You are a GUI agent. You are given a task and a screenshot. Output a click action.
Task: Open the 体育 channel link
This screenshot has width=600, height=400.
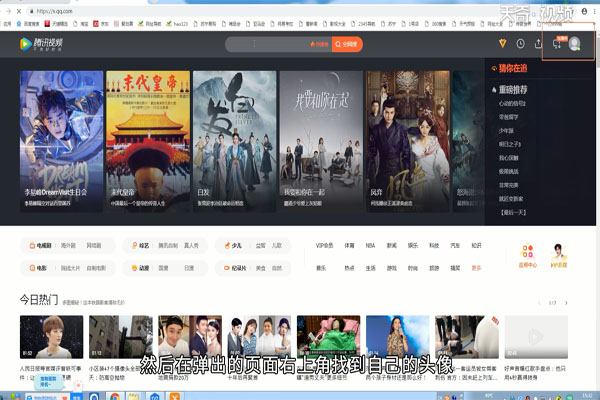tap(349, 245)
